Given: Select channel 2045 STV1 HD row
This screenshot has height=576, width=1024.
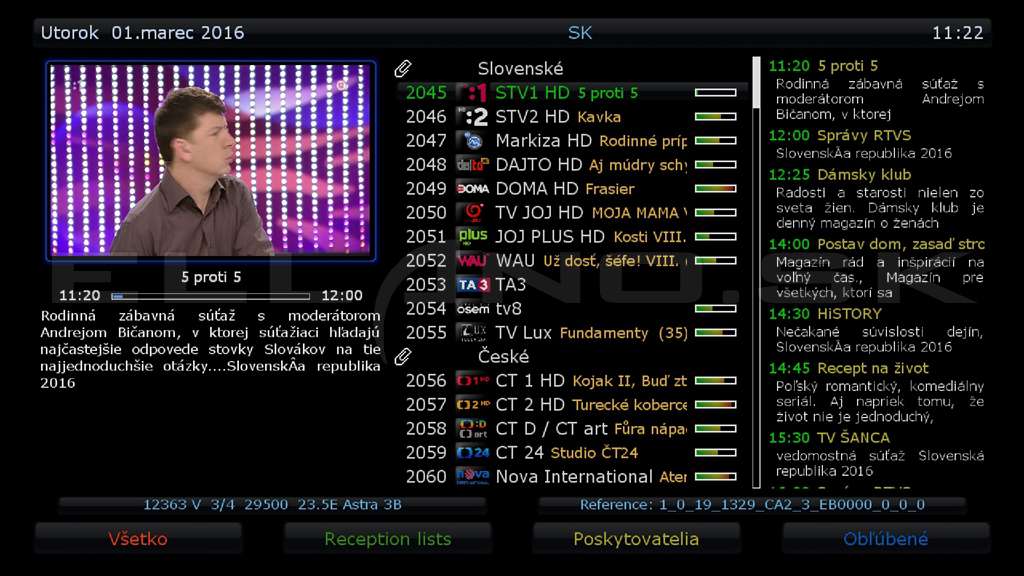Looking at the screenshot, I should tap(571, 93).
